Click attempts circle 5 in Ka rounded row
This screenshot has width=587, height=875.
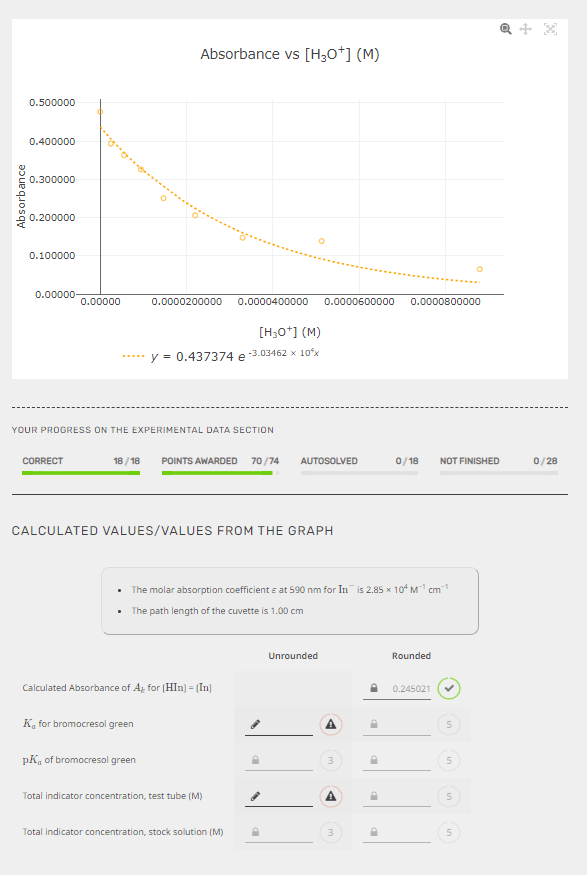pos(449,724)
